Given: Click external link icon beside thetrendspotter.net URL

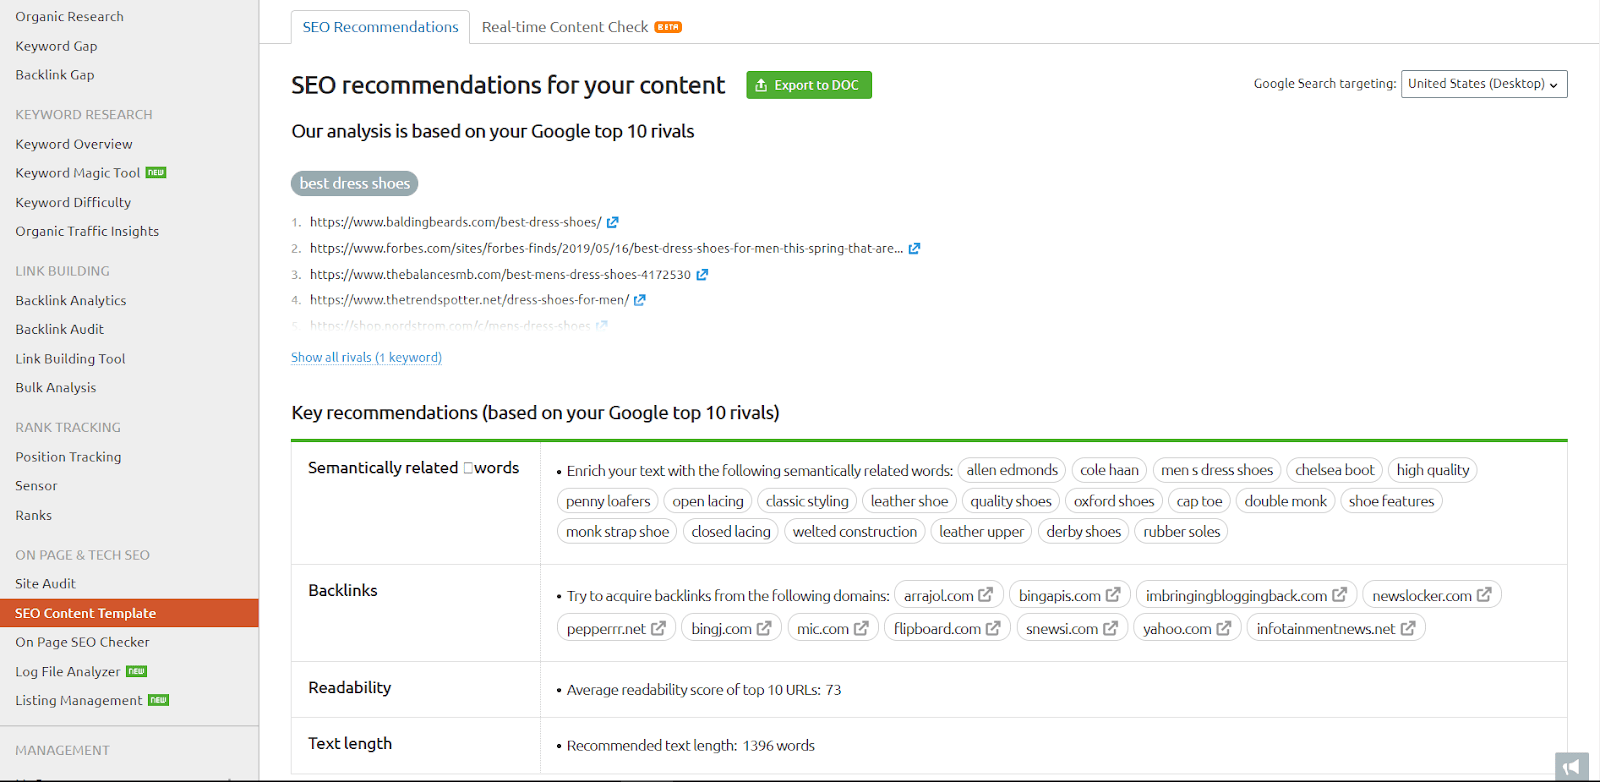Looking at the screenshot, I should [640, 299].
